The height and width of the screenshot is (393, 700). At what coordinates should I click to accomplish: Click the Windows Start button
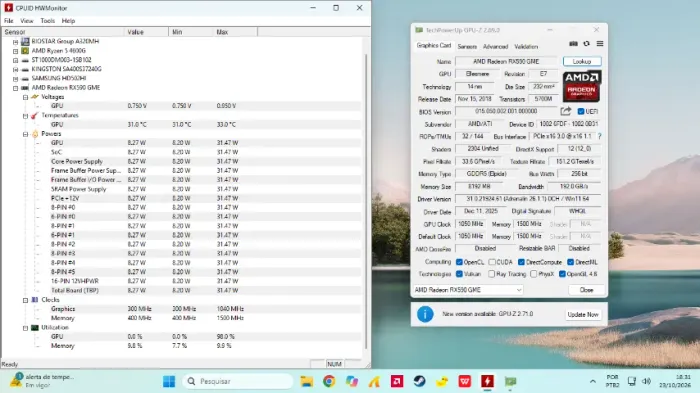[x=169, y=381]
